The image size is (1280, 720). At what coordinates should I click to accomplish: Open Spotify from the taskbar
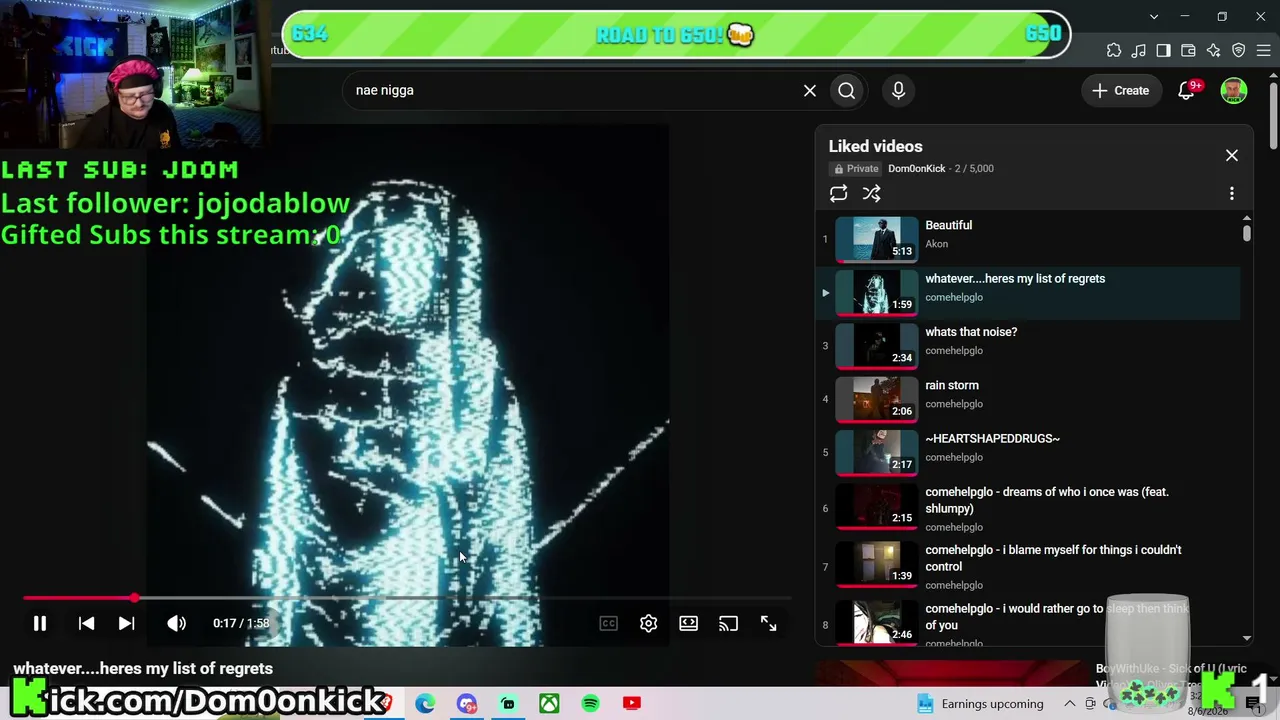(590, 704)
